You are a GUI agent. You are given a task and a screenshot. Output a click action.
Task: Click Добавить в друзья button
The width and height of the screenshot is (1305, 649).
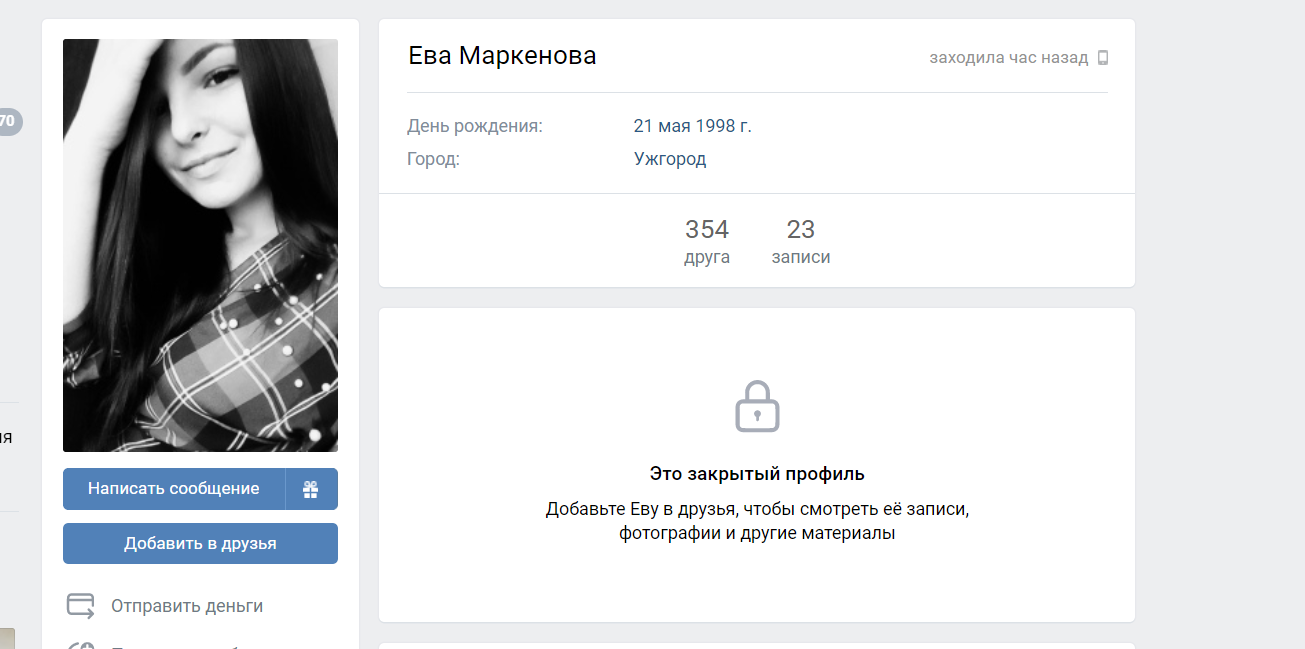200,544
